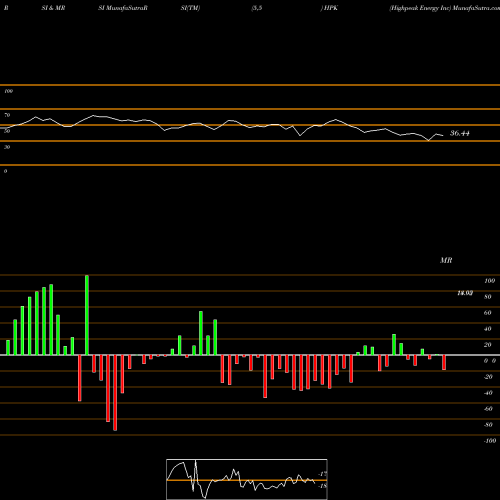
Task: Click the 'SI(TM)' header label
Action: (x=190, y=8)
